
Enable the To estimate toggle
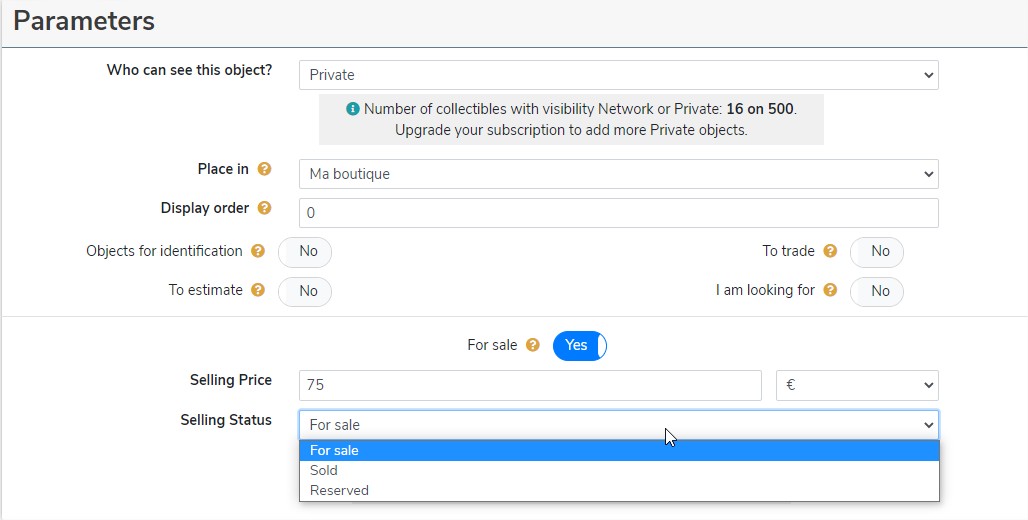click(305, 292)
